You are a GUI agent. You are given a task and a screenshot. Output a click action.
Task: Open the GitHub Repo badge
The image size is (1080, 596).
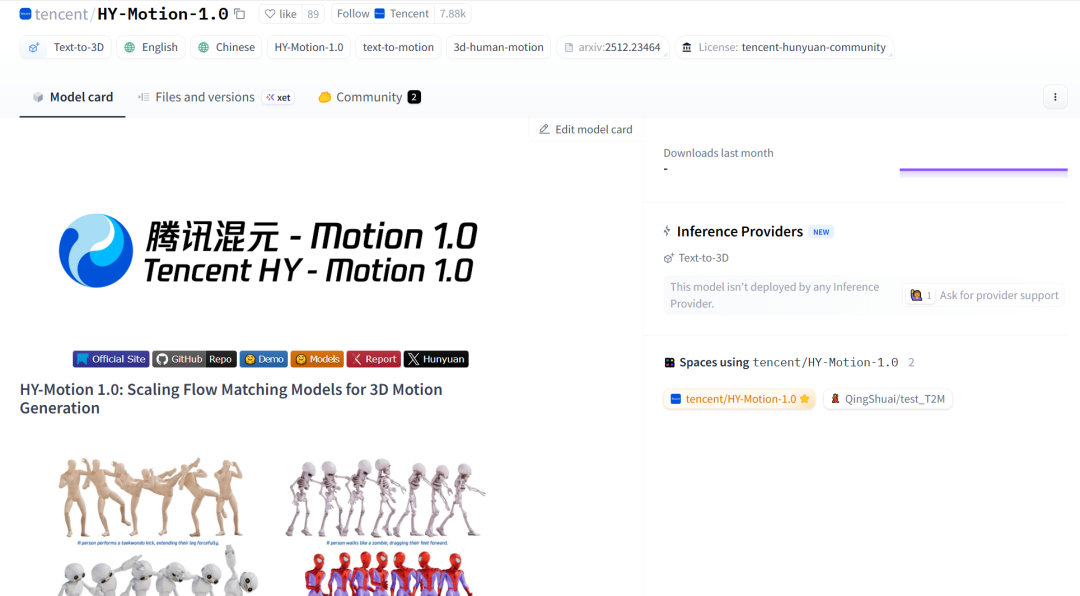tap(194, 359)
